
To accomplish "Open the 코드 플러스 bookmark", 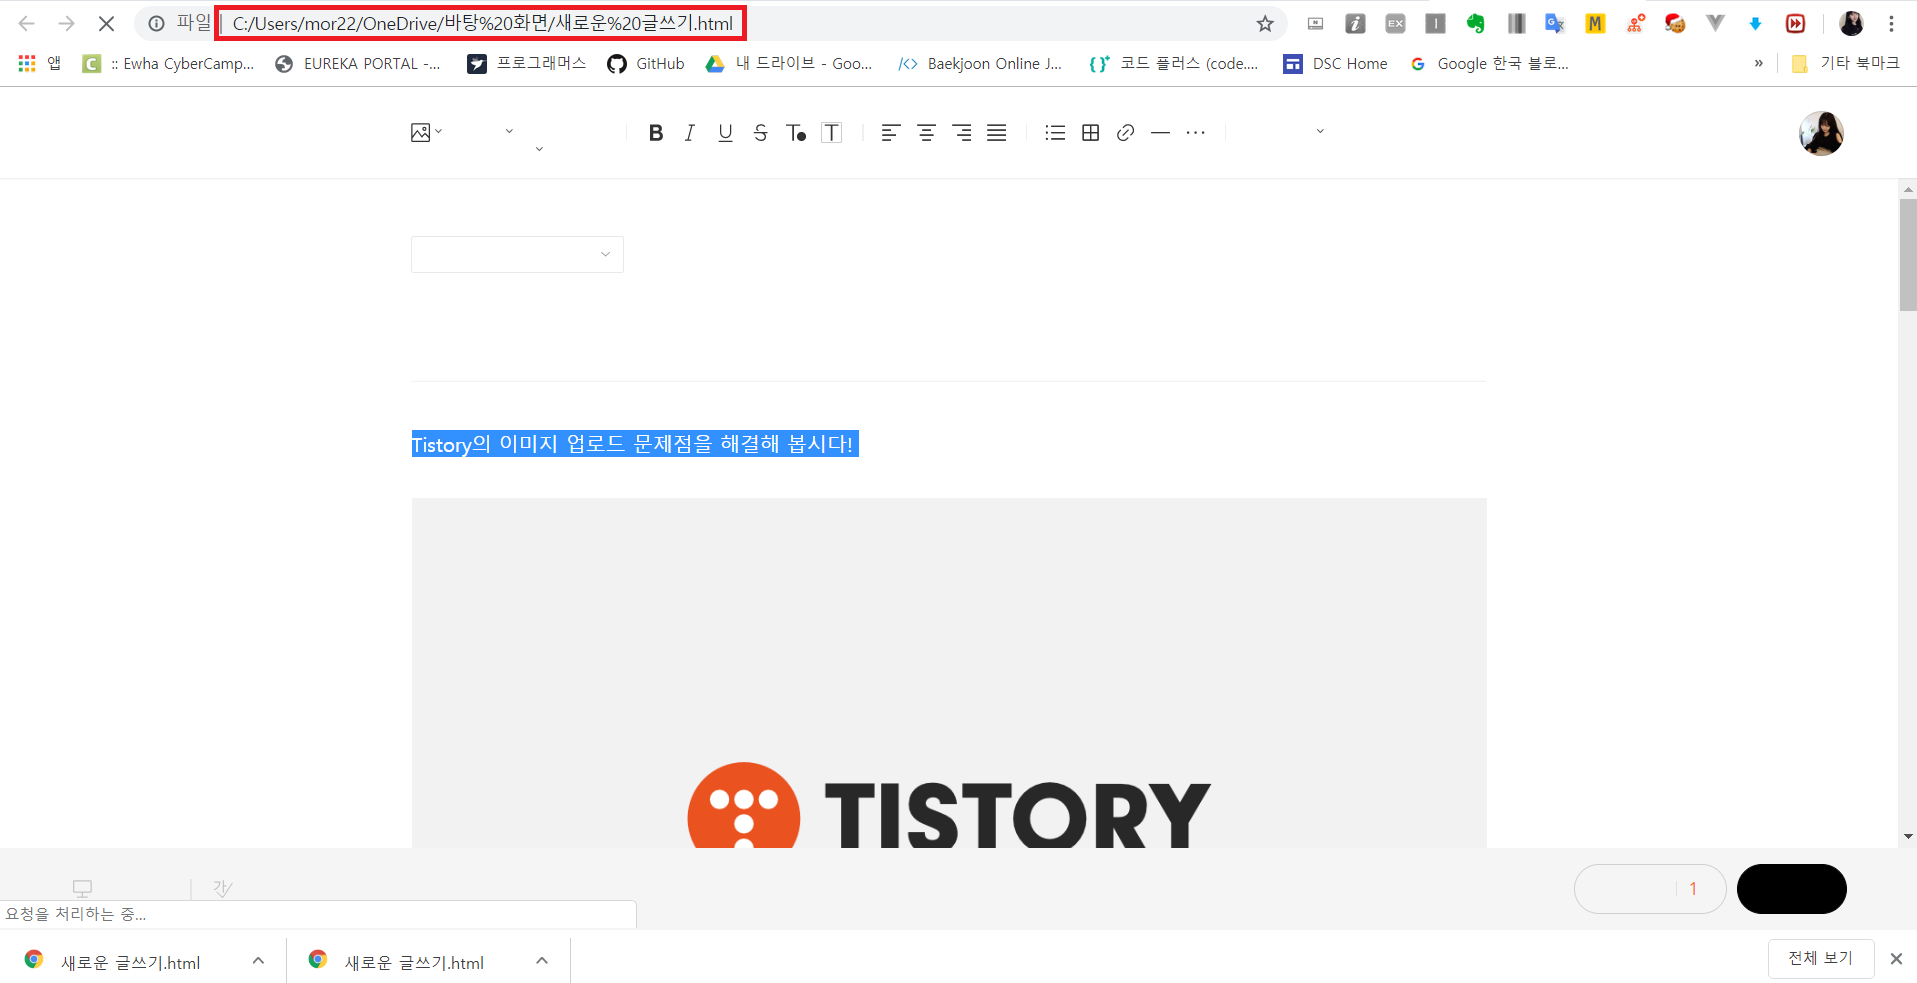I will click(1174, 63).
